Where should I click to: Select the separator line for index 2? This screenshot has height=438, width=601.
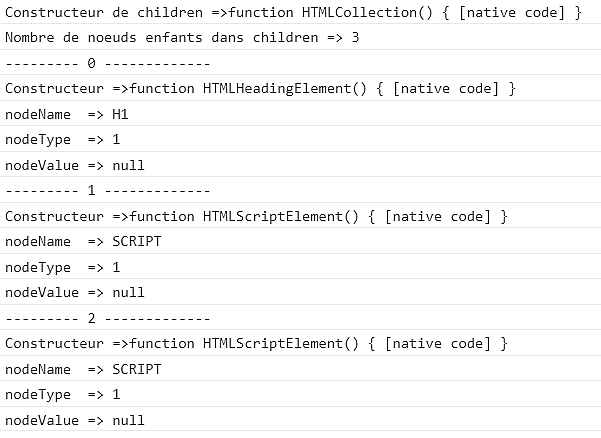pos(300,318)
